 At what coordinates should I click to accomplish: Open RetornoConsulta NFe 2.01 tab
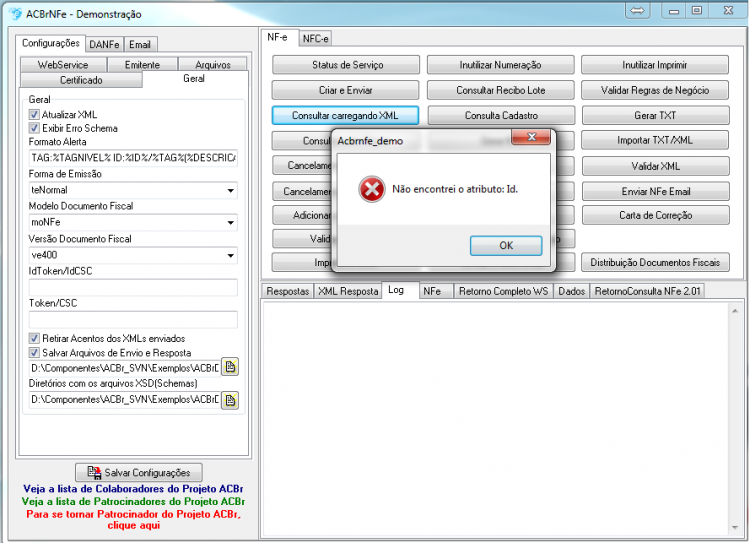648,291
